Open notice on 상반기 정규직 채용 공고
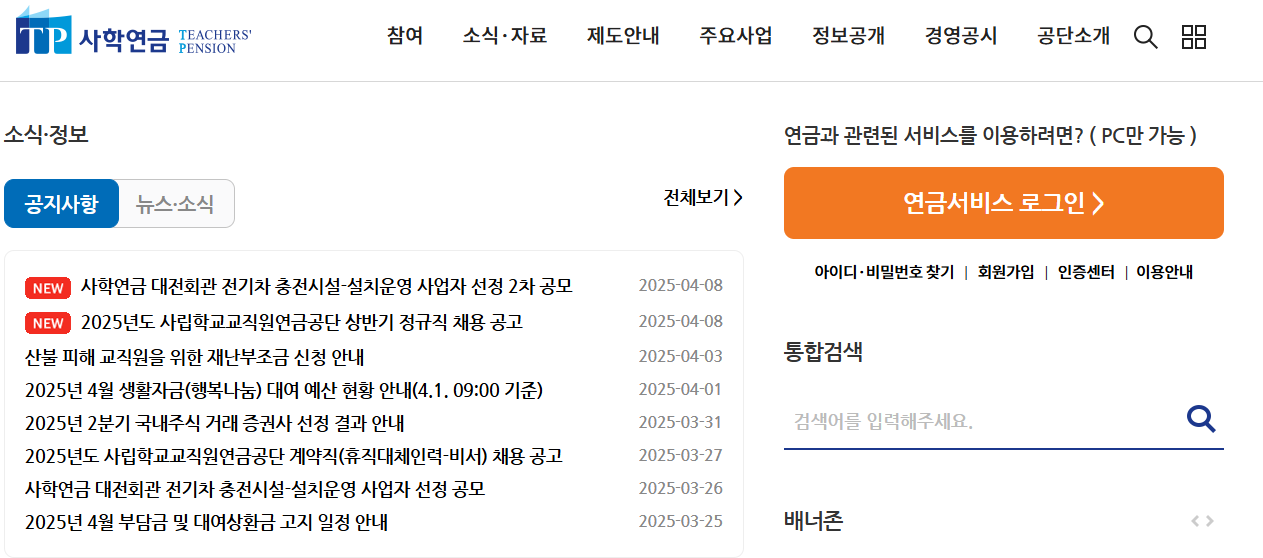The image size is (1263, 558). (x=302, y=322)
